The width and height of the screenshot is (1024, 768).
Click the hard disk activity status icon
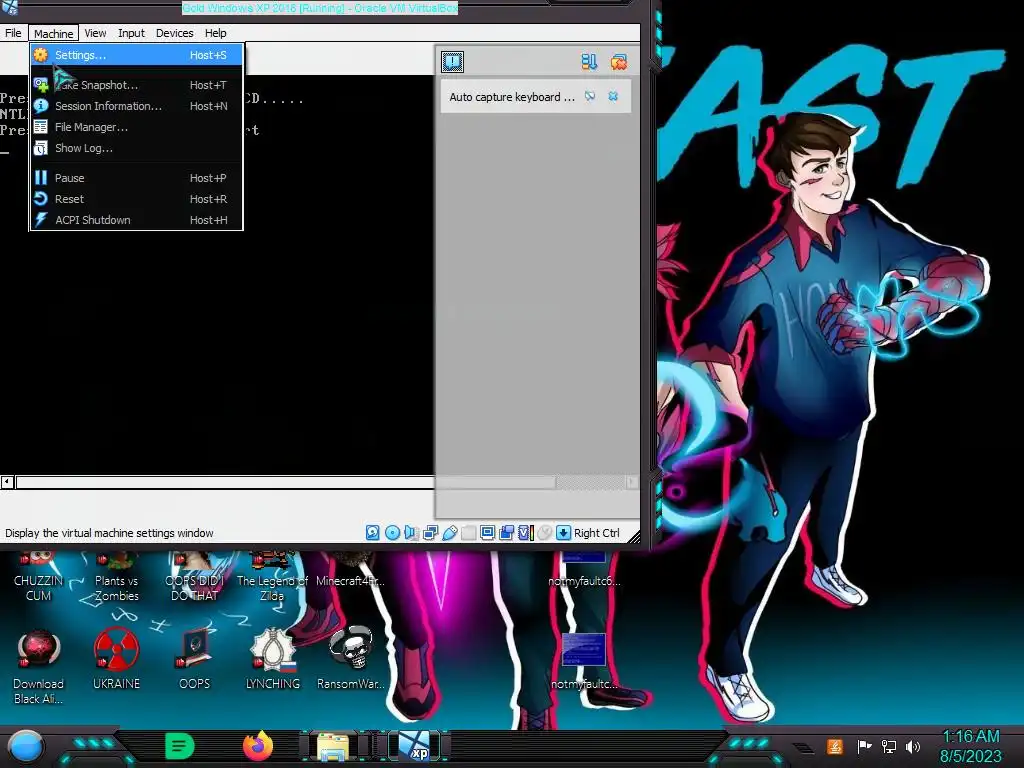coord(372,533)
